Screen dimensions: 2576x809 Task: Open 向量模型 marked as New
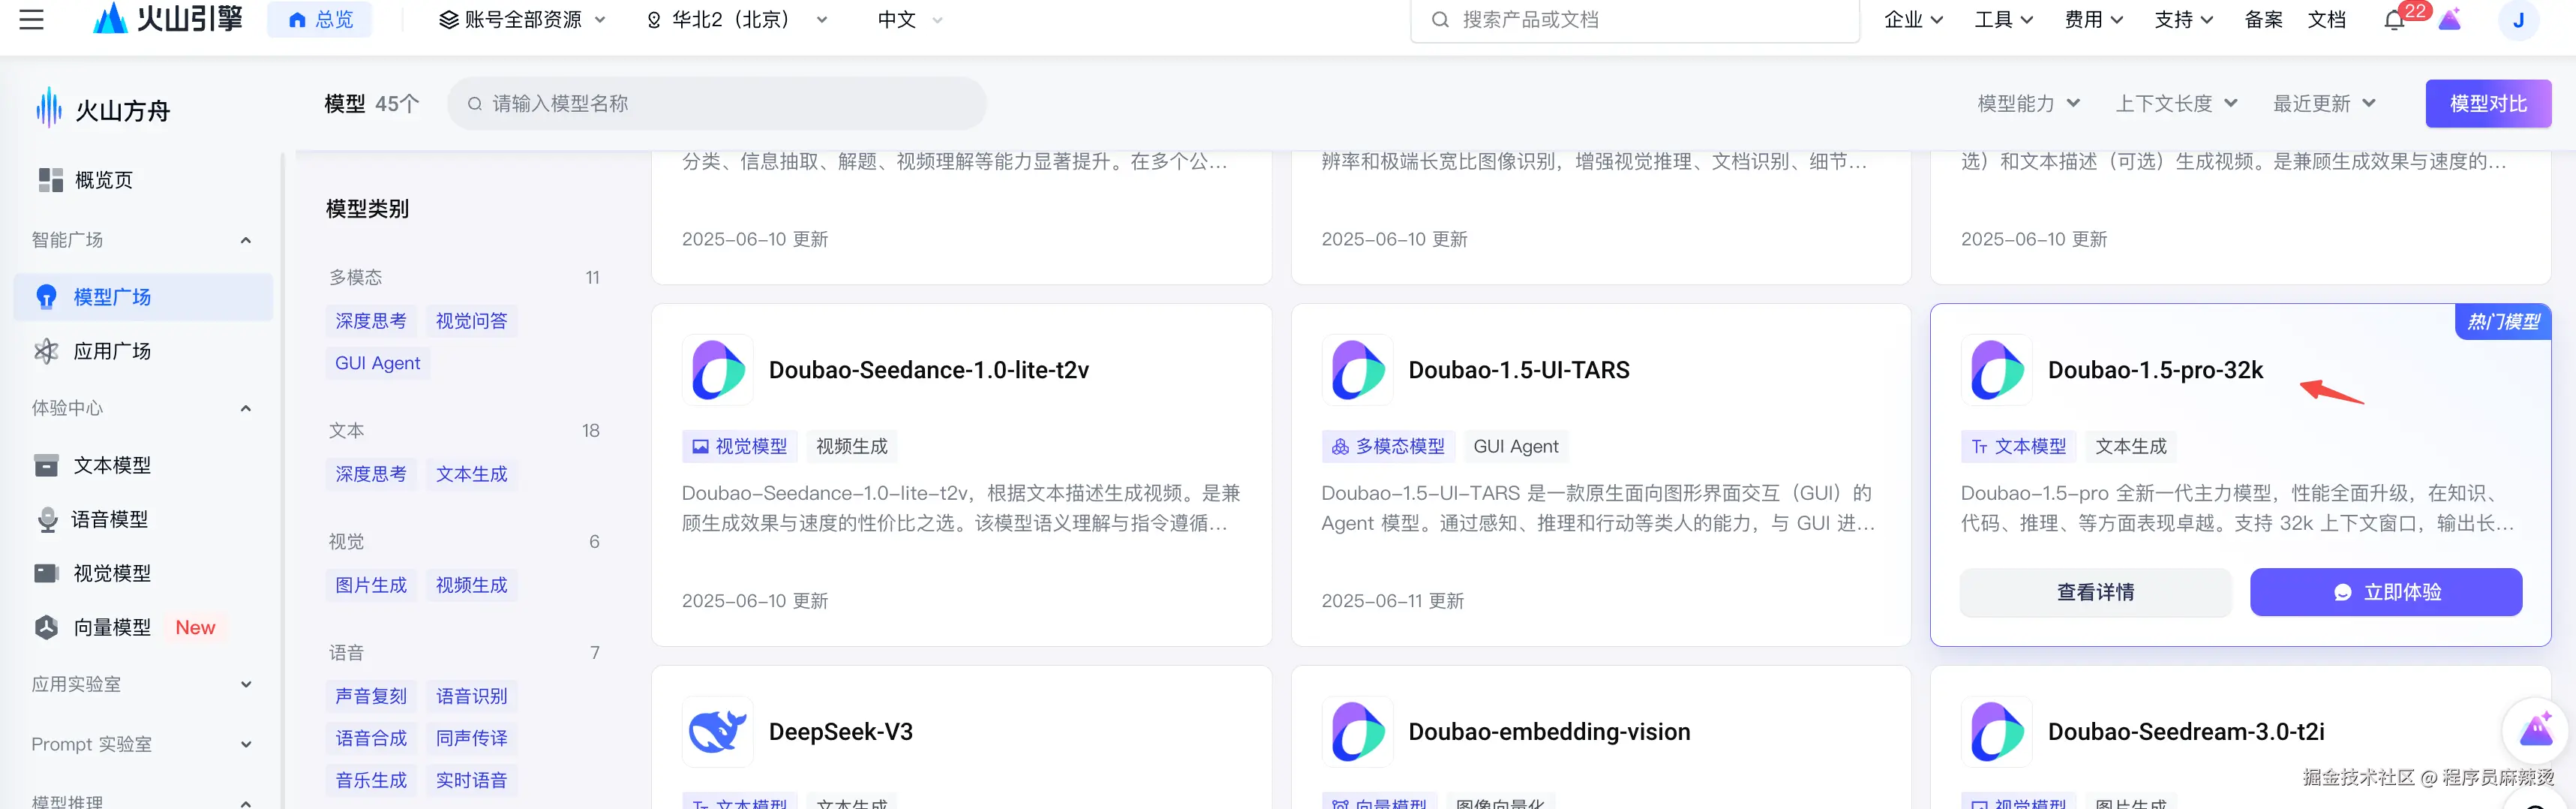pyautogui.click(x=110, y=627)
